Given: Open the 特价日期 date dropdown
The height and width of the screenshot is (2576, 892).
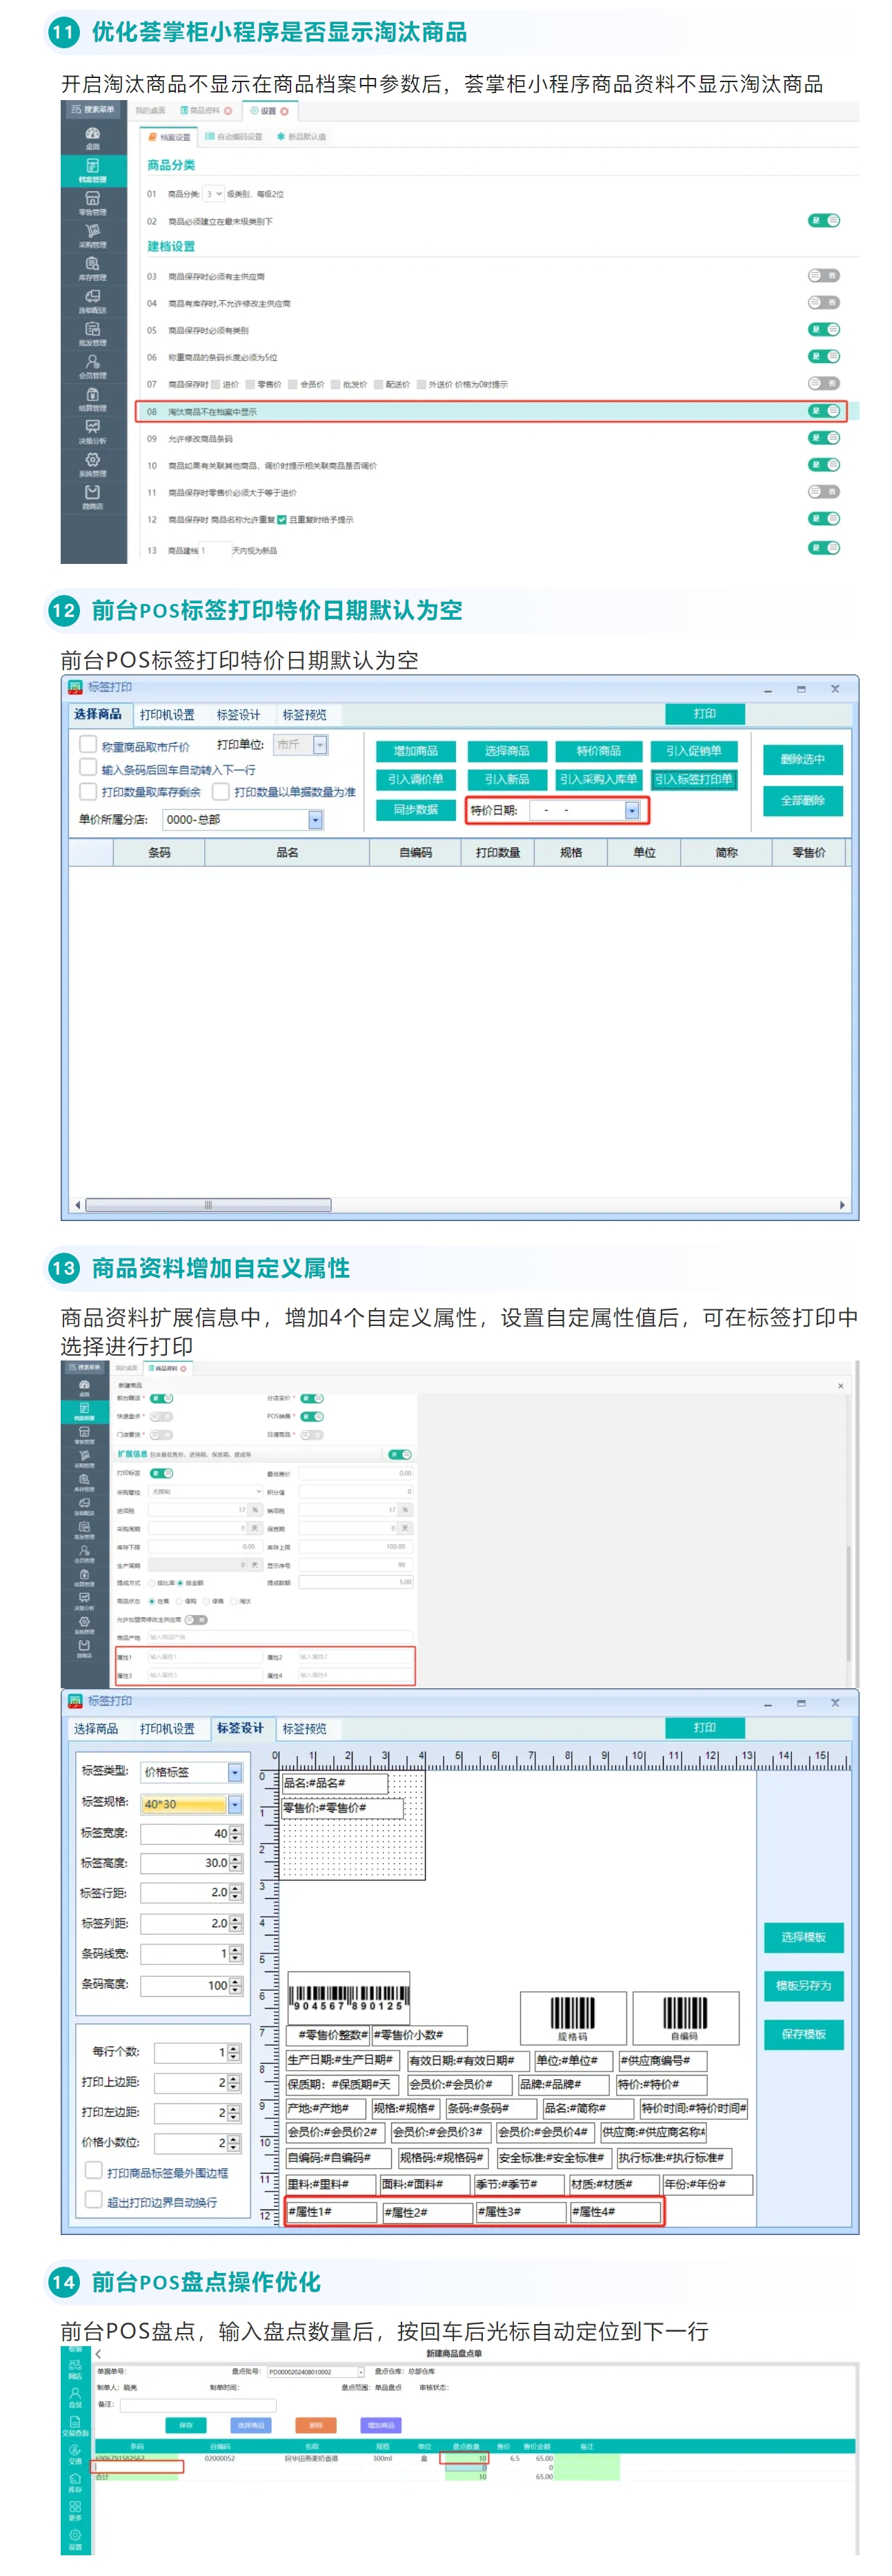Looking at the screenshot, I should point(632,810).
